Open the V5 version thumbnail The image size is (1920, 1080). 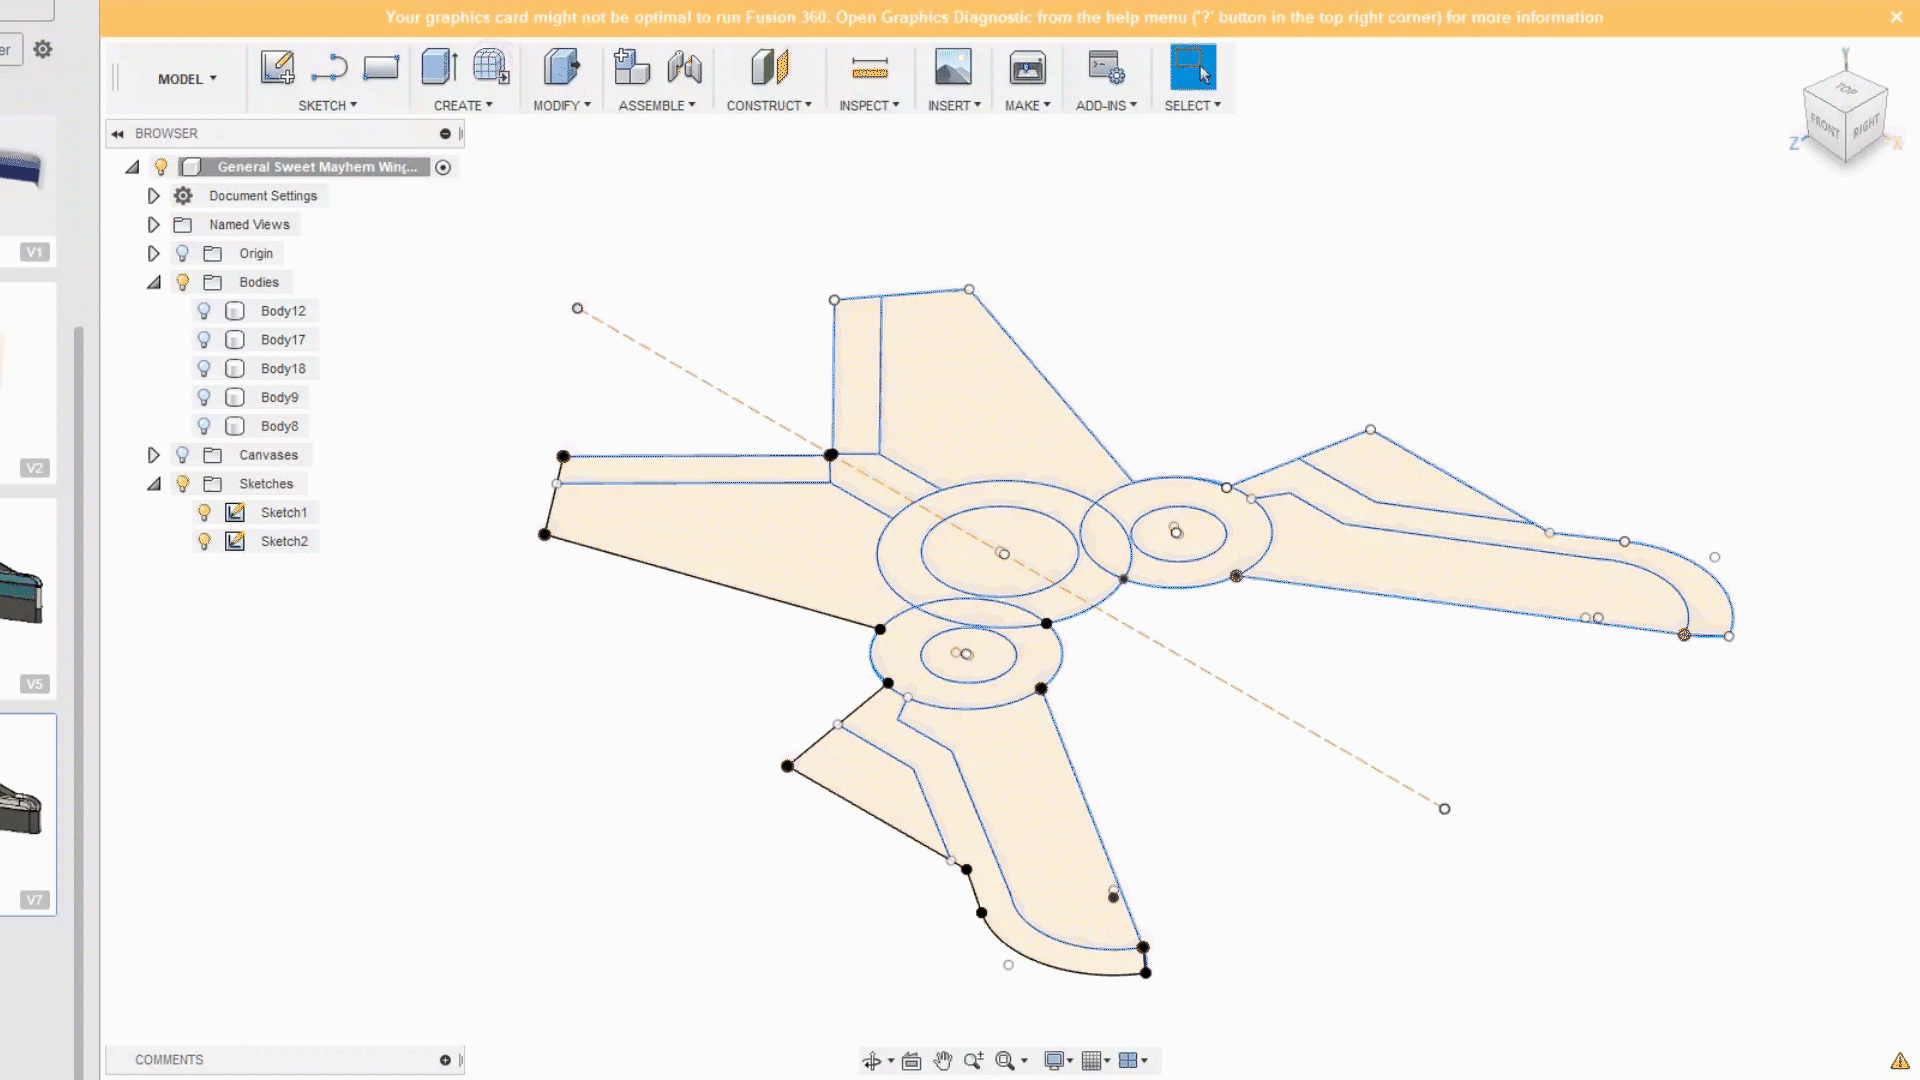point(28,600)
